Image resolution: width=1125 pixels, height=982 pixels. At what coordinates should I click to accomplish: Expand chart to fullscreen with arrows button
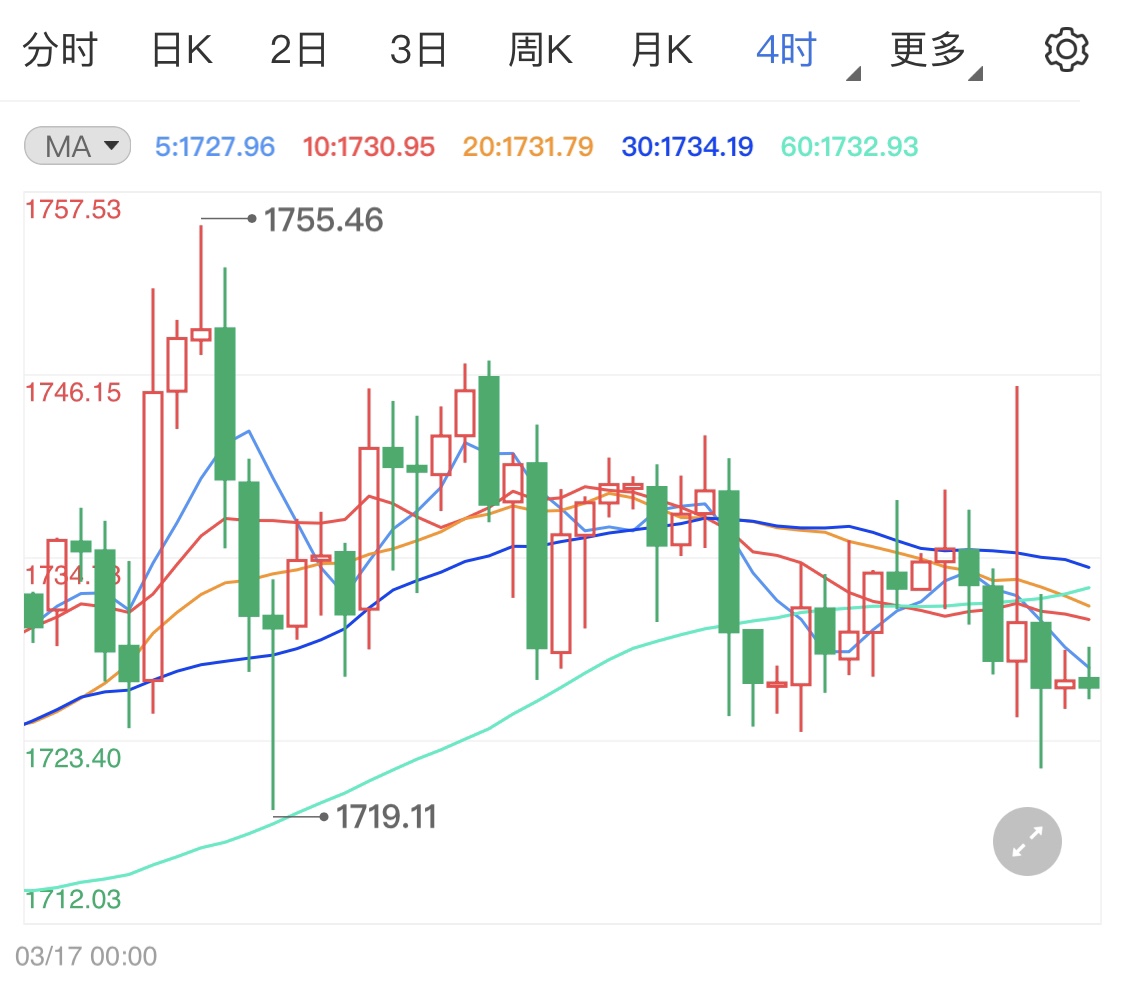coord(1027,841)
